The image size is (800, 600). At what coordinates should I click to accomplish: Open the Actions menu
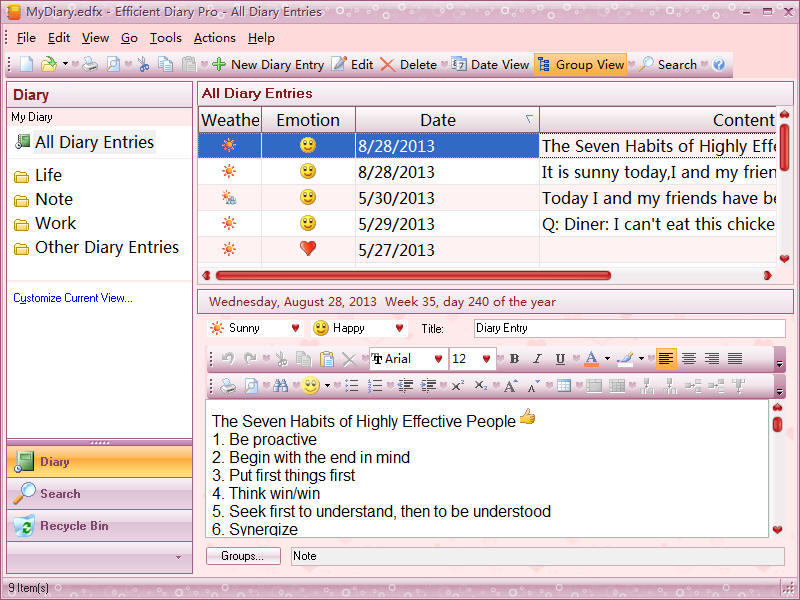214,38
